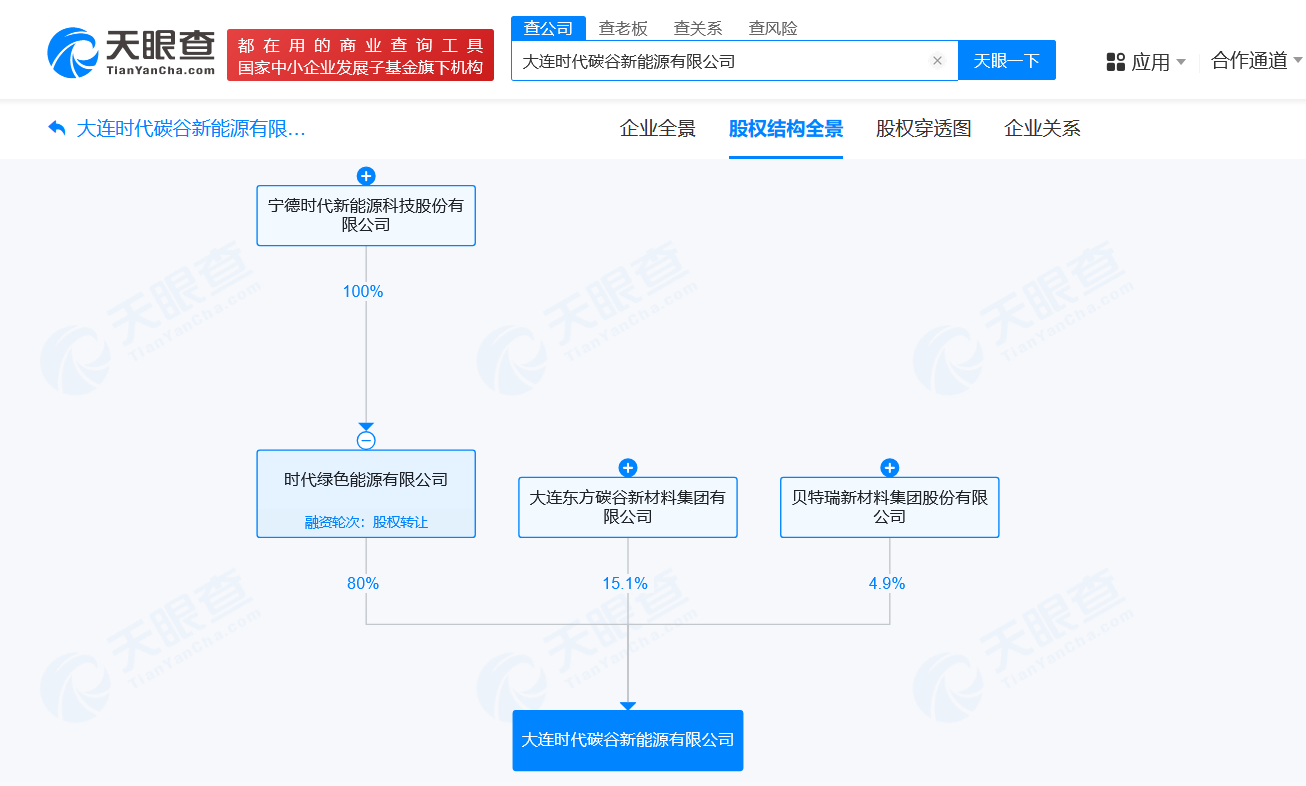Click the 80% shareholding label
Image resolution: width=1306 pixels, height=786 pixels.
363,584
